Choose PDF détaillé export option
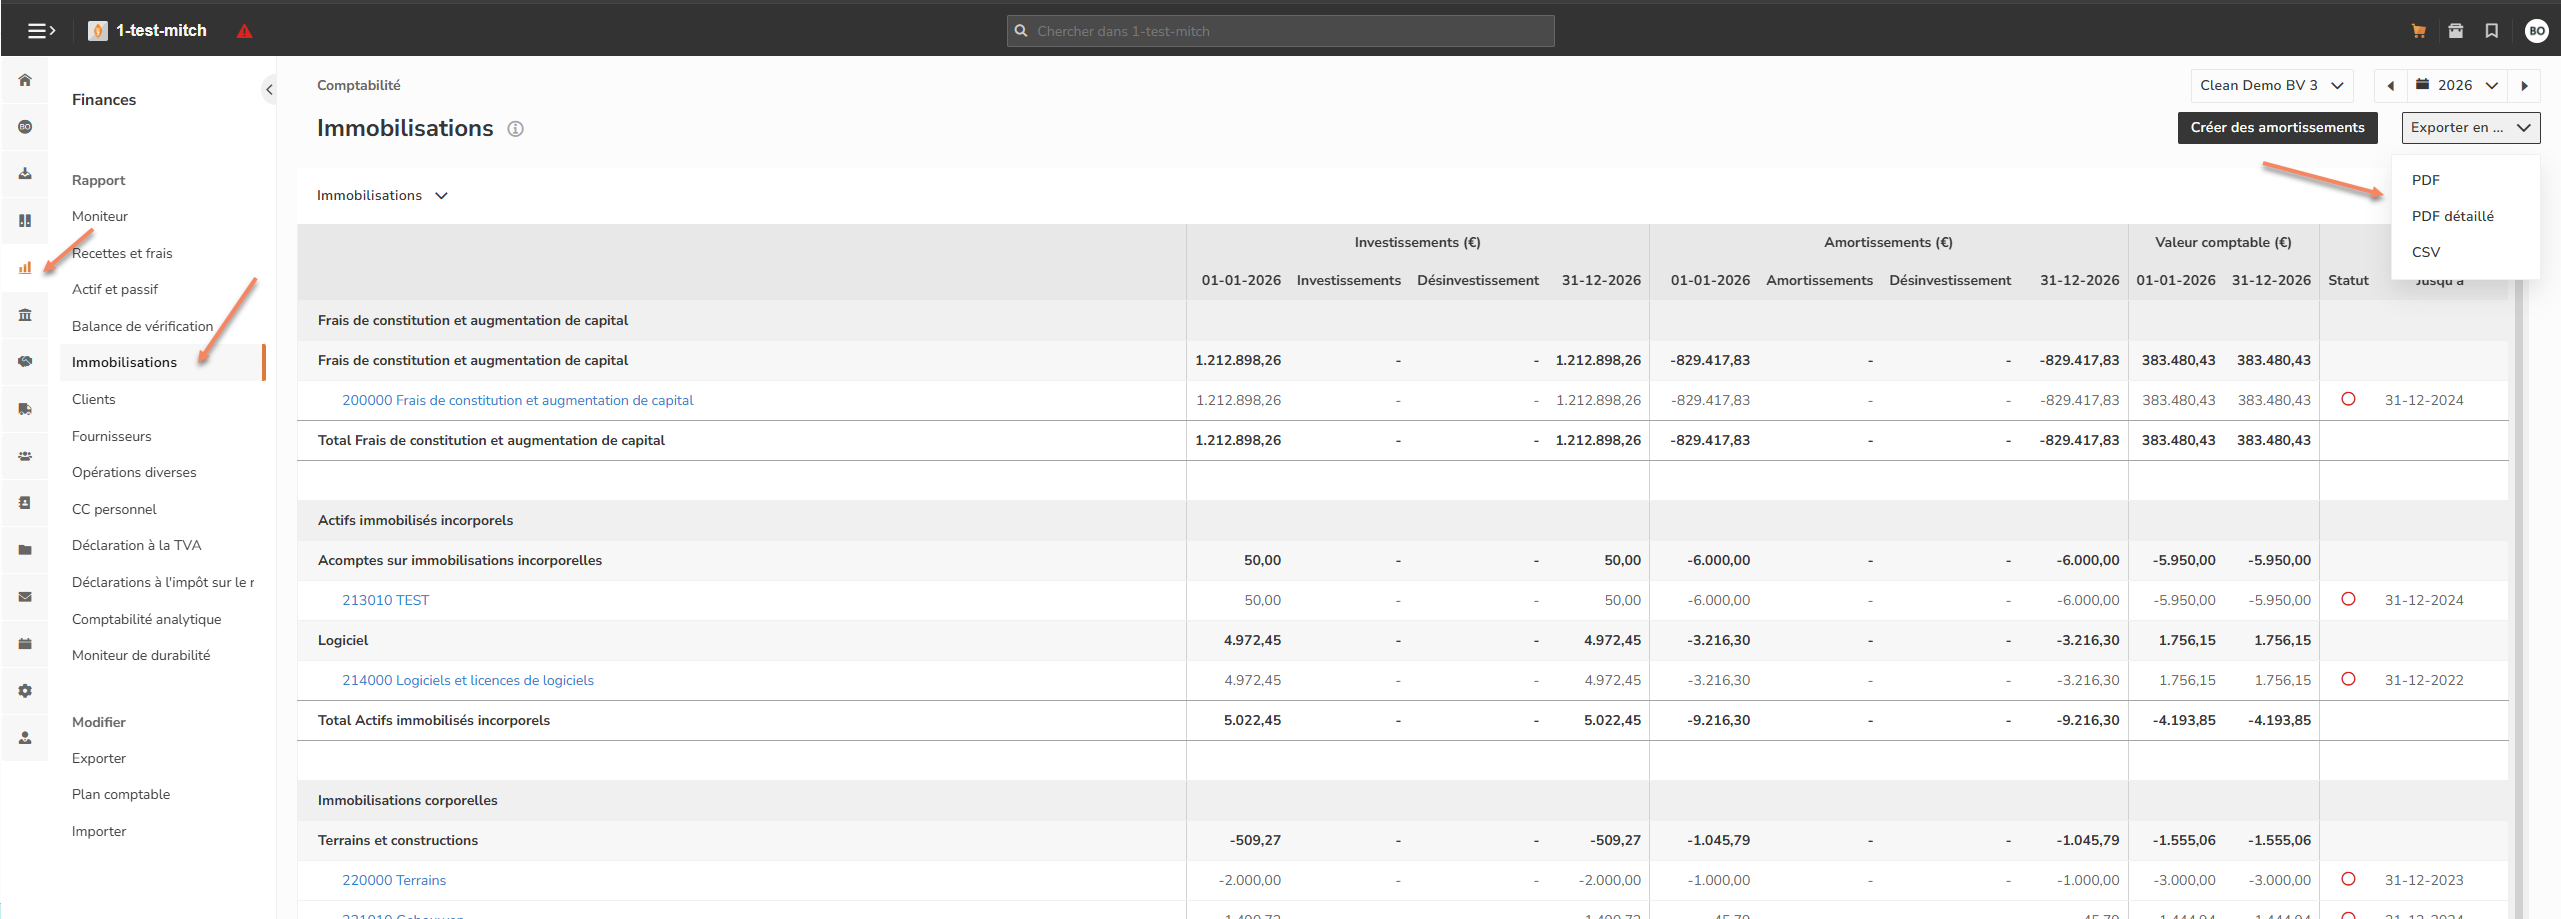 click(2452, 216)
